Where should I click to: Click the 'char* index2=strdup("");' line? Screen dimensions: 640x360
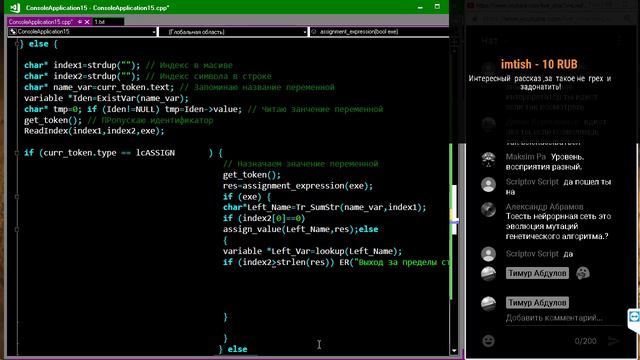[82, 76]
